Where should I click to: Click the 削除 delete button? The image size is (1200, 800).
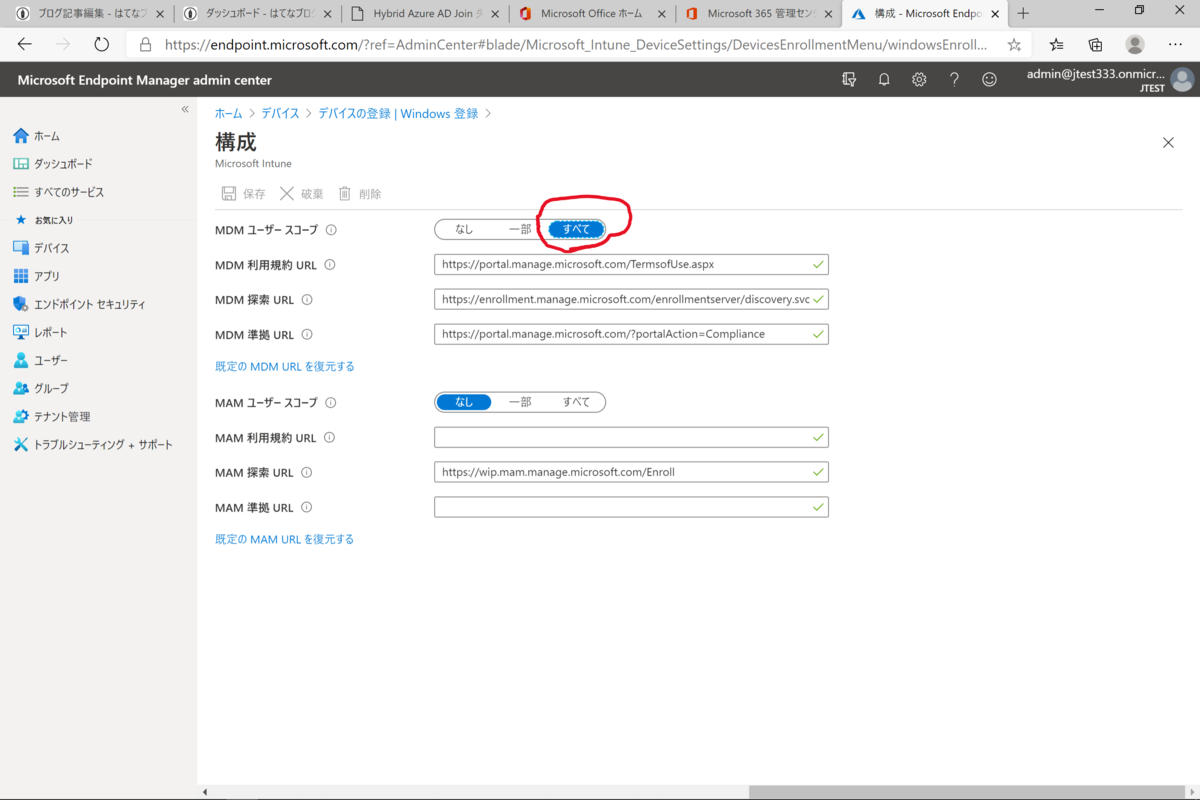point(360,194)
